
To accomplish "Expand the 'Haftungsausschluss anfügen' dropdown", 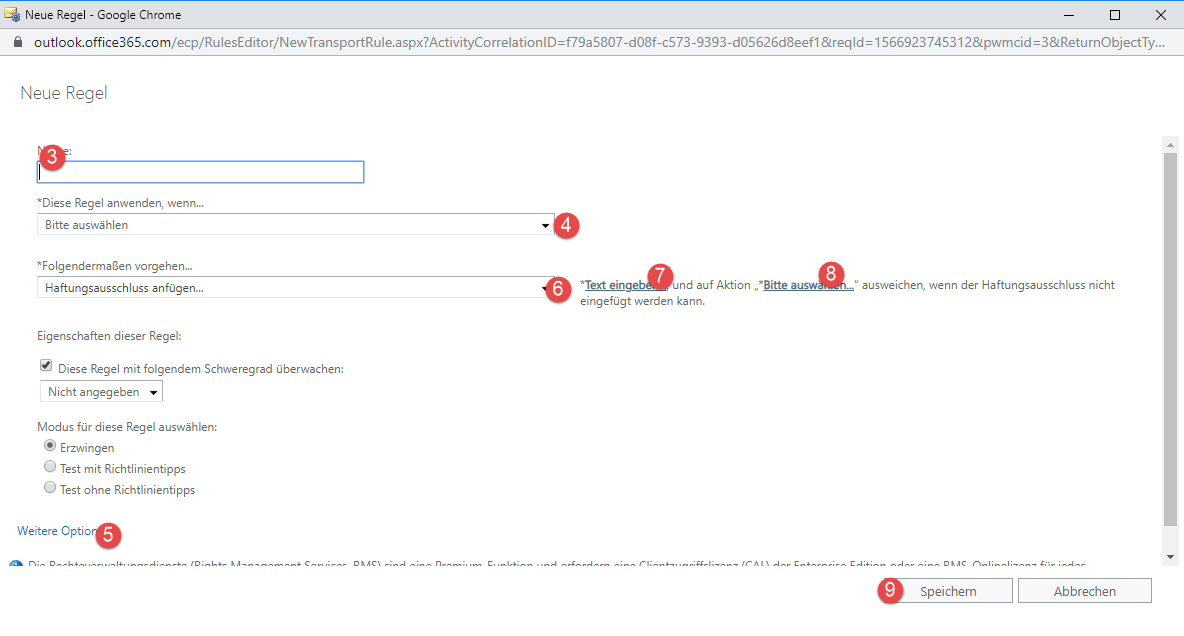I will coord(295,288).
